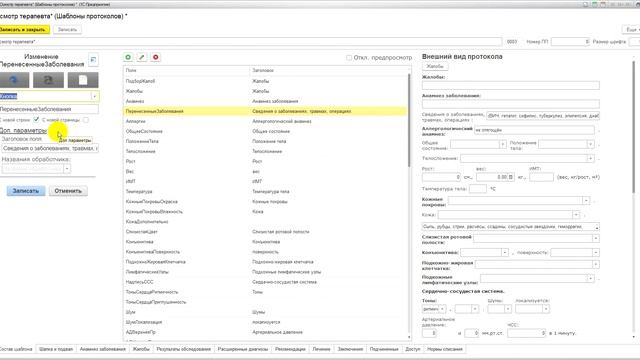This screenshot has width=640, height=360.
Task: Click the 'Заголовок поля' input field
Action: [49, 149]
